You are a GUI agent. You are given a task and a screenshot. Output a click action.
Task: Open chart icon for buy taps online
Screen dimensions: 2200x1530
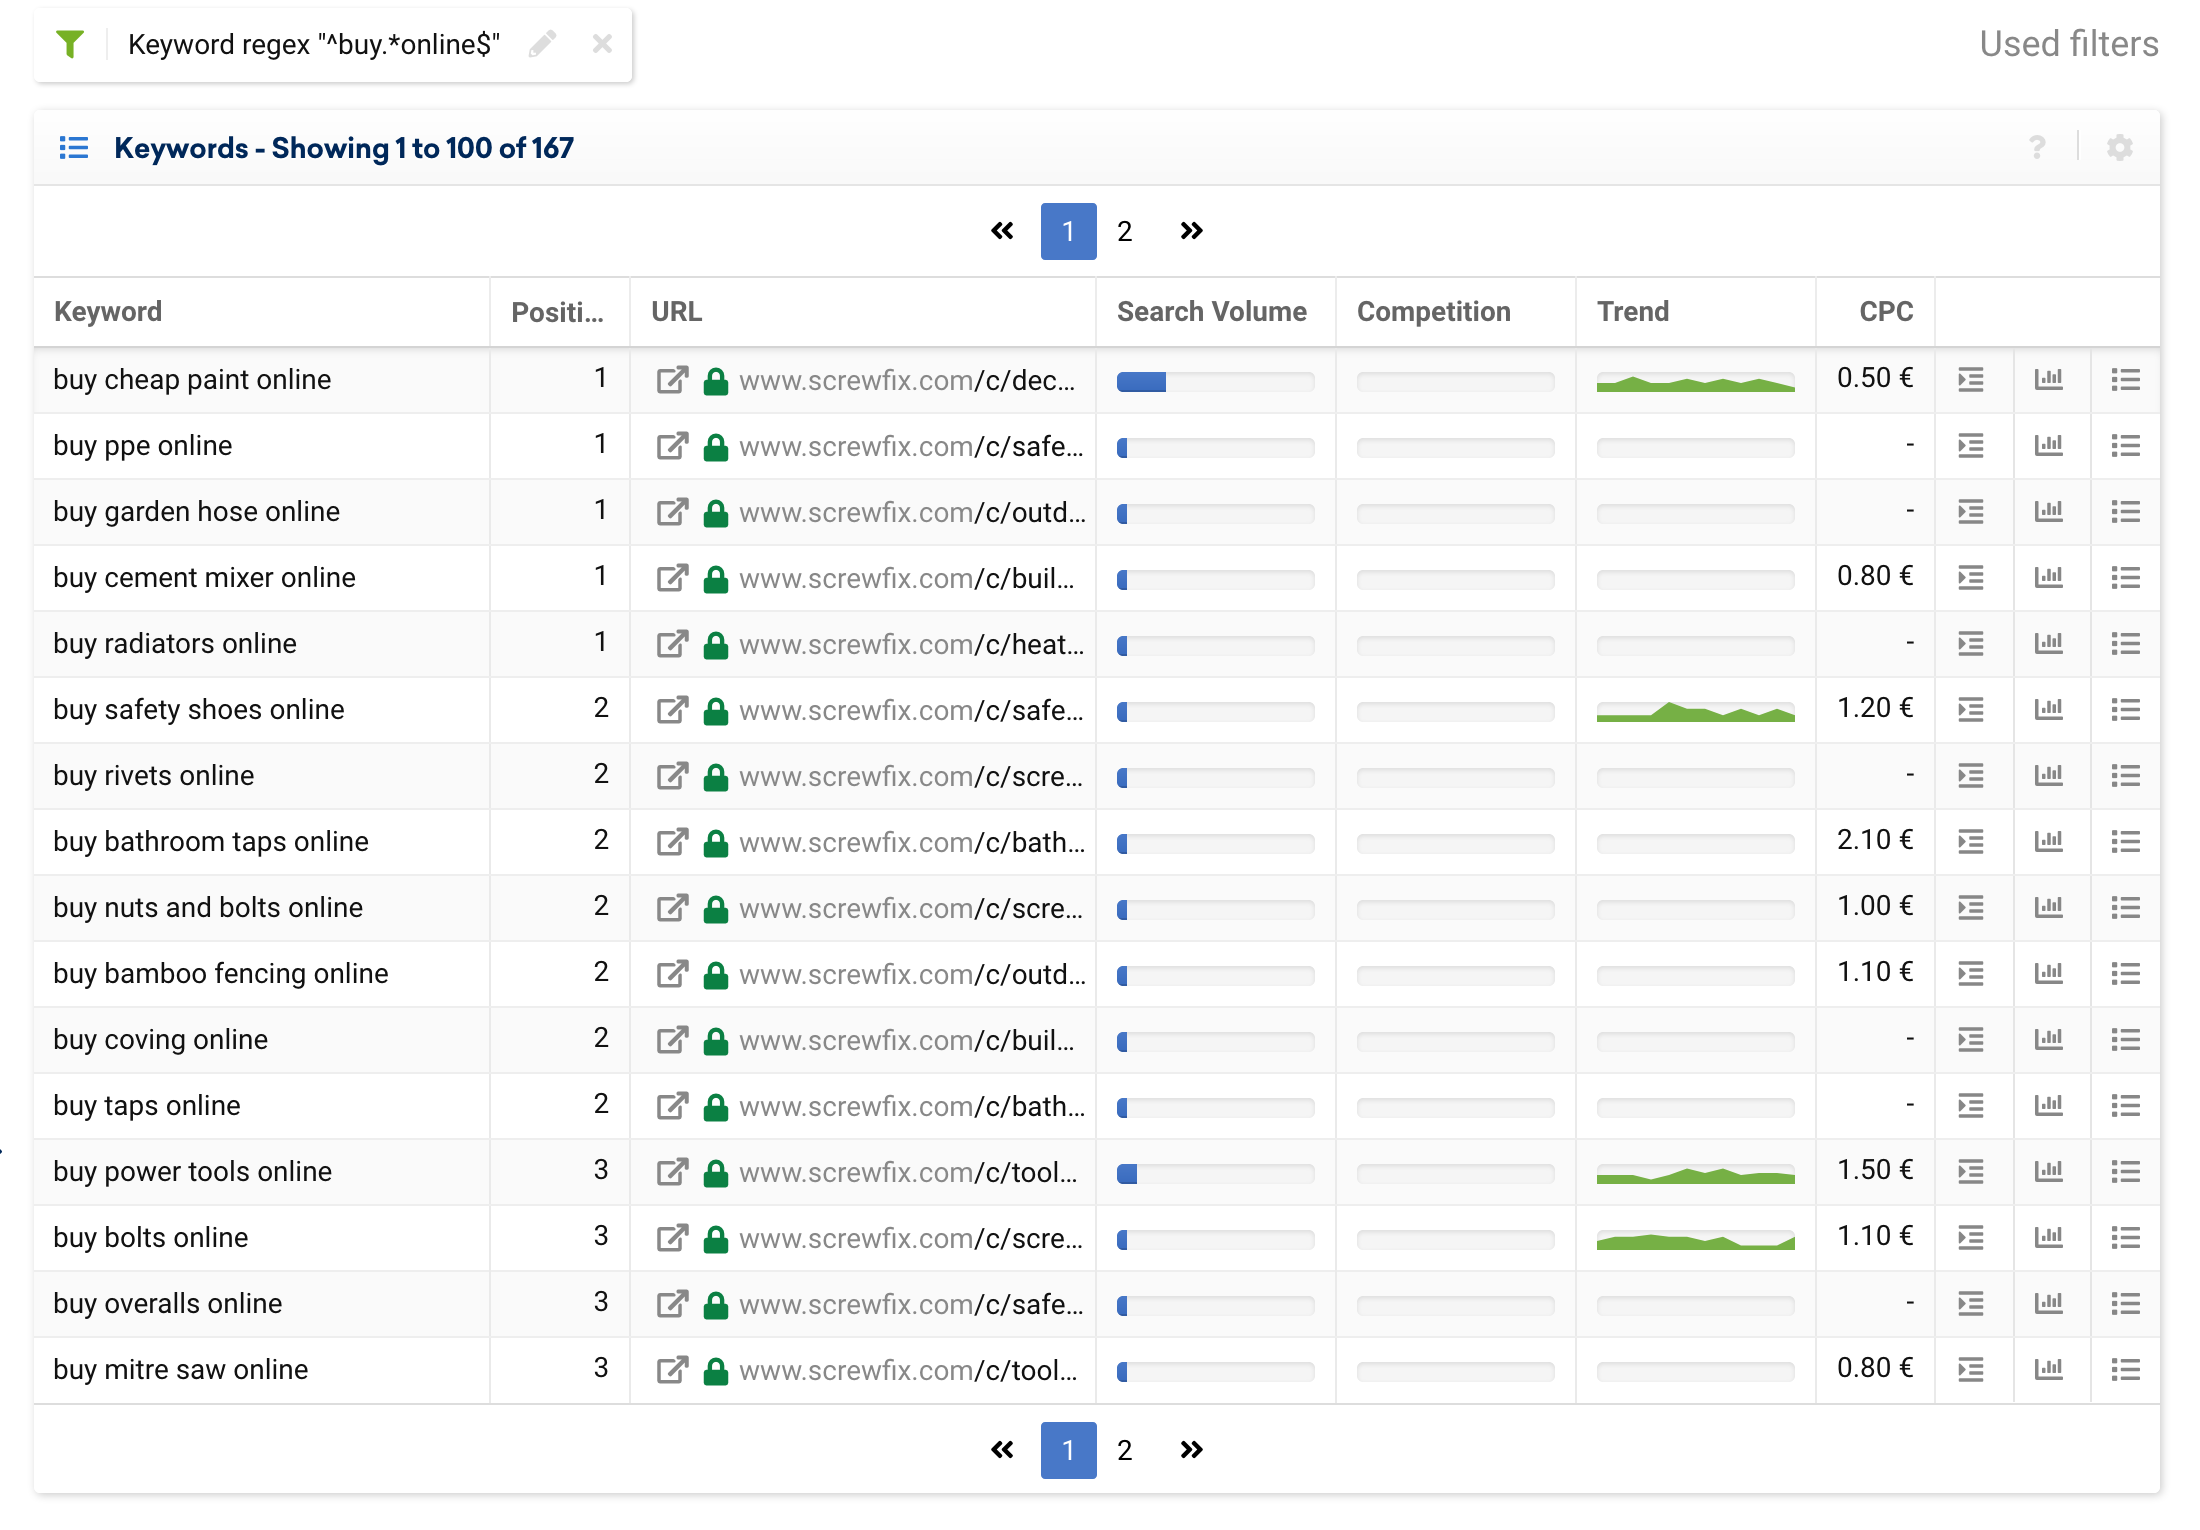pos(2049,1106)
